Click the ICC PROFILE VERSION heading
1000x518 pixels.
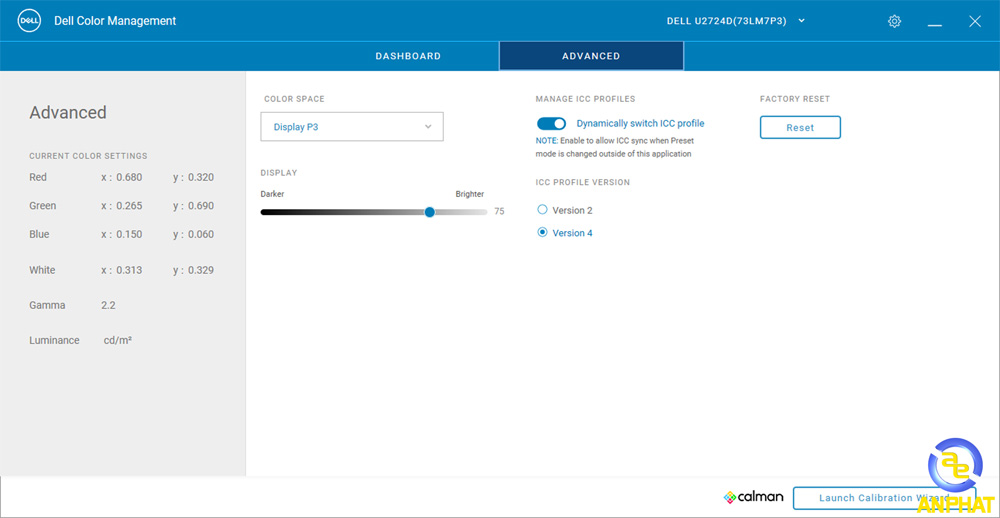(x=583, y=182)
